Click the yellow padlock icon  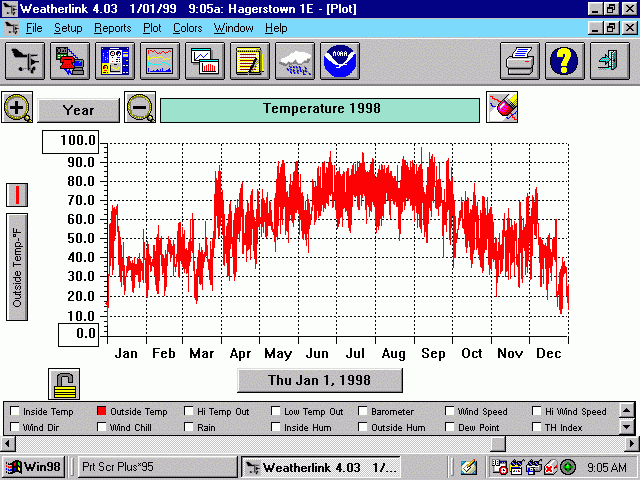(64, 384)
